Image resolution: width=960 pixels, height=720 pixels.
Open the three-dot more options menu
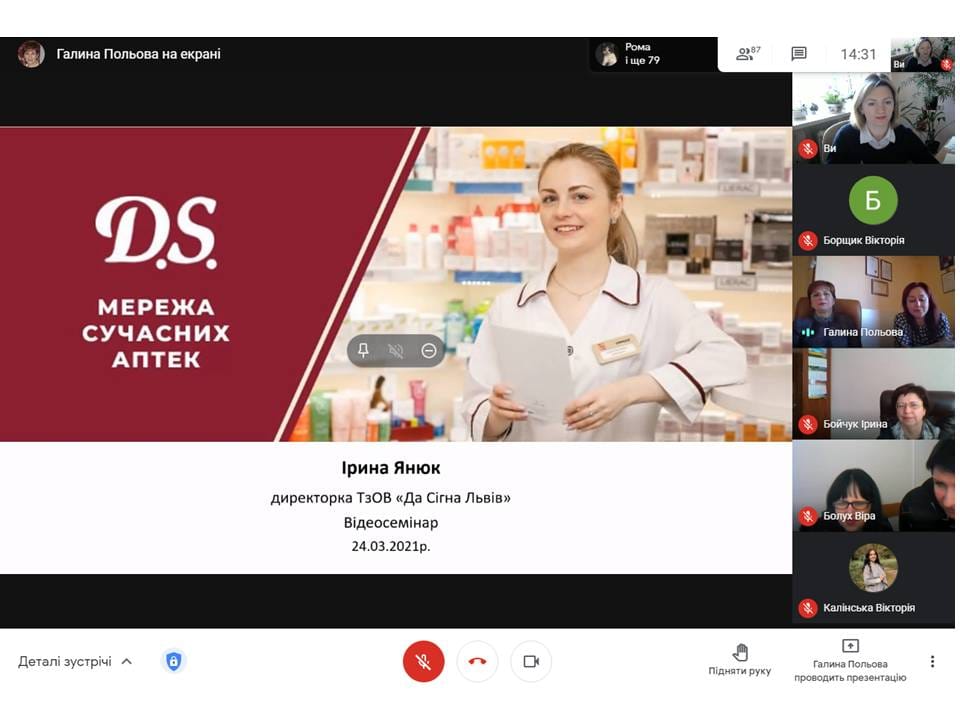click(932, 661)
